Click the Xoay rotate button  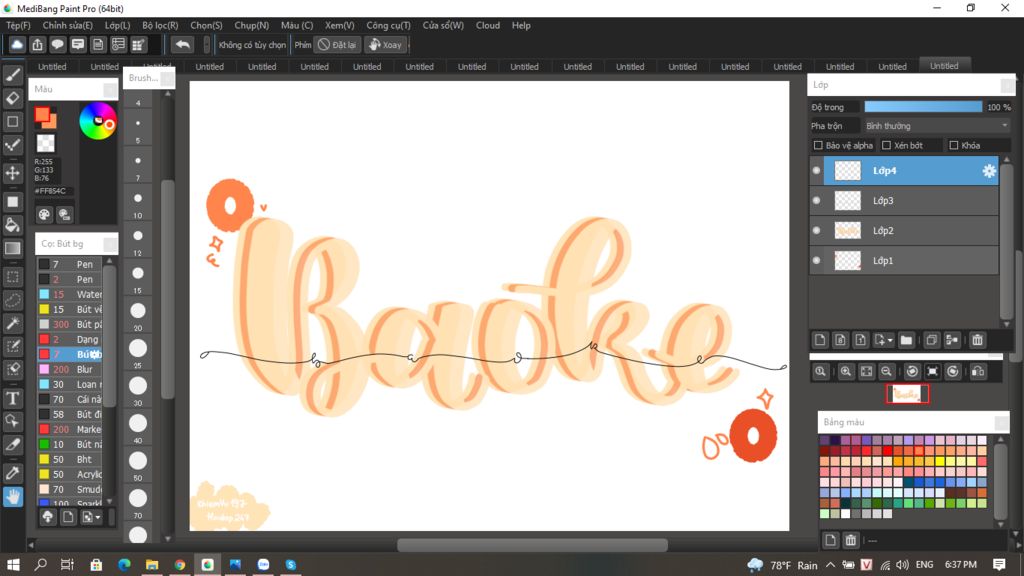coord(385,44)
